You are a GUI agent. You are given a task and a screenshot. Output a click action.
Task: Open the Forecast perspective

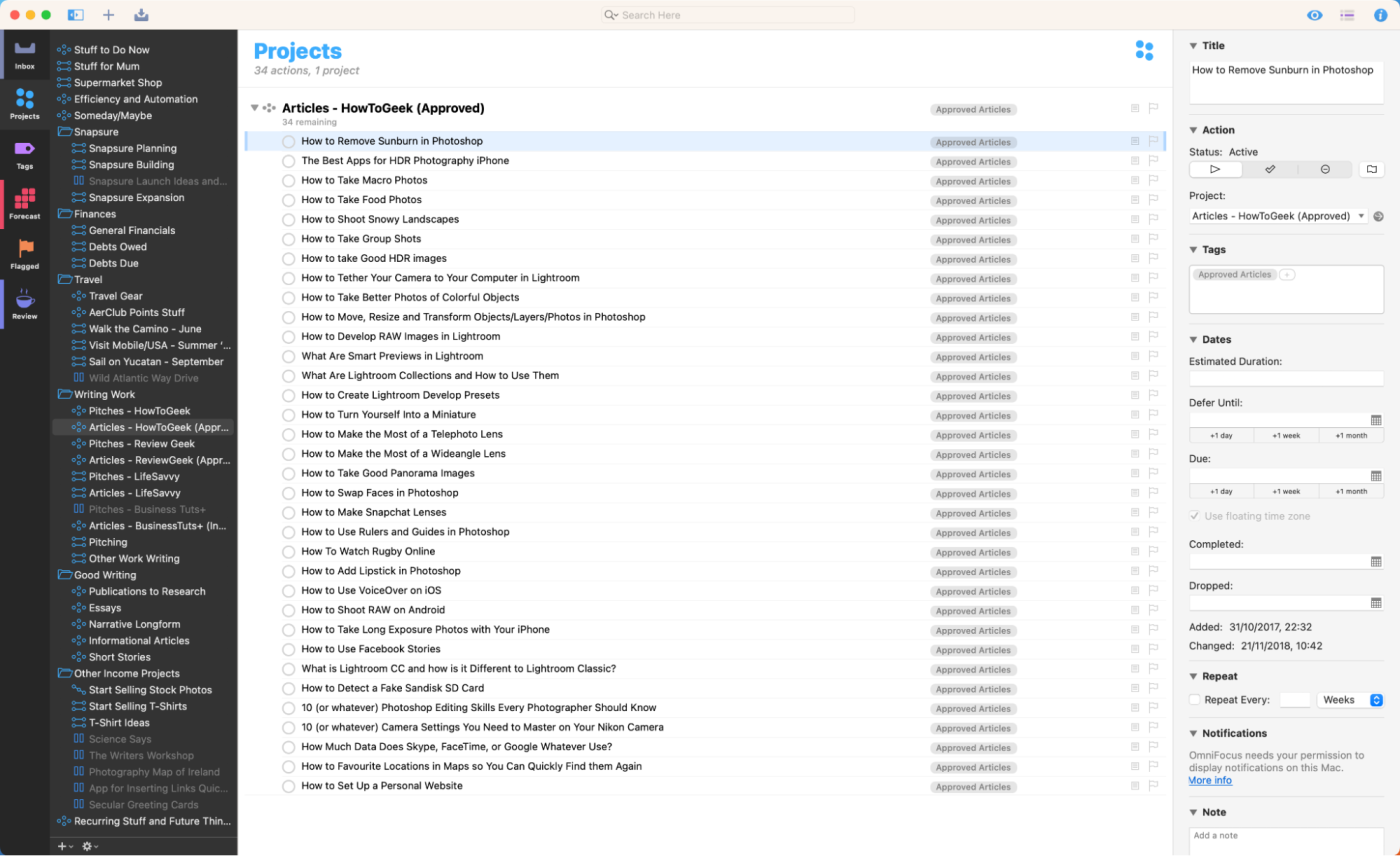[x=25, y=204]
